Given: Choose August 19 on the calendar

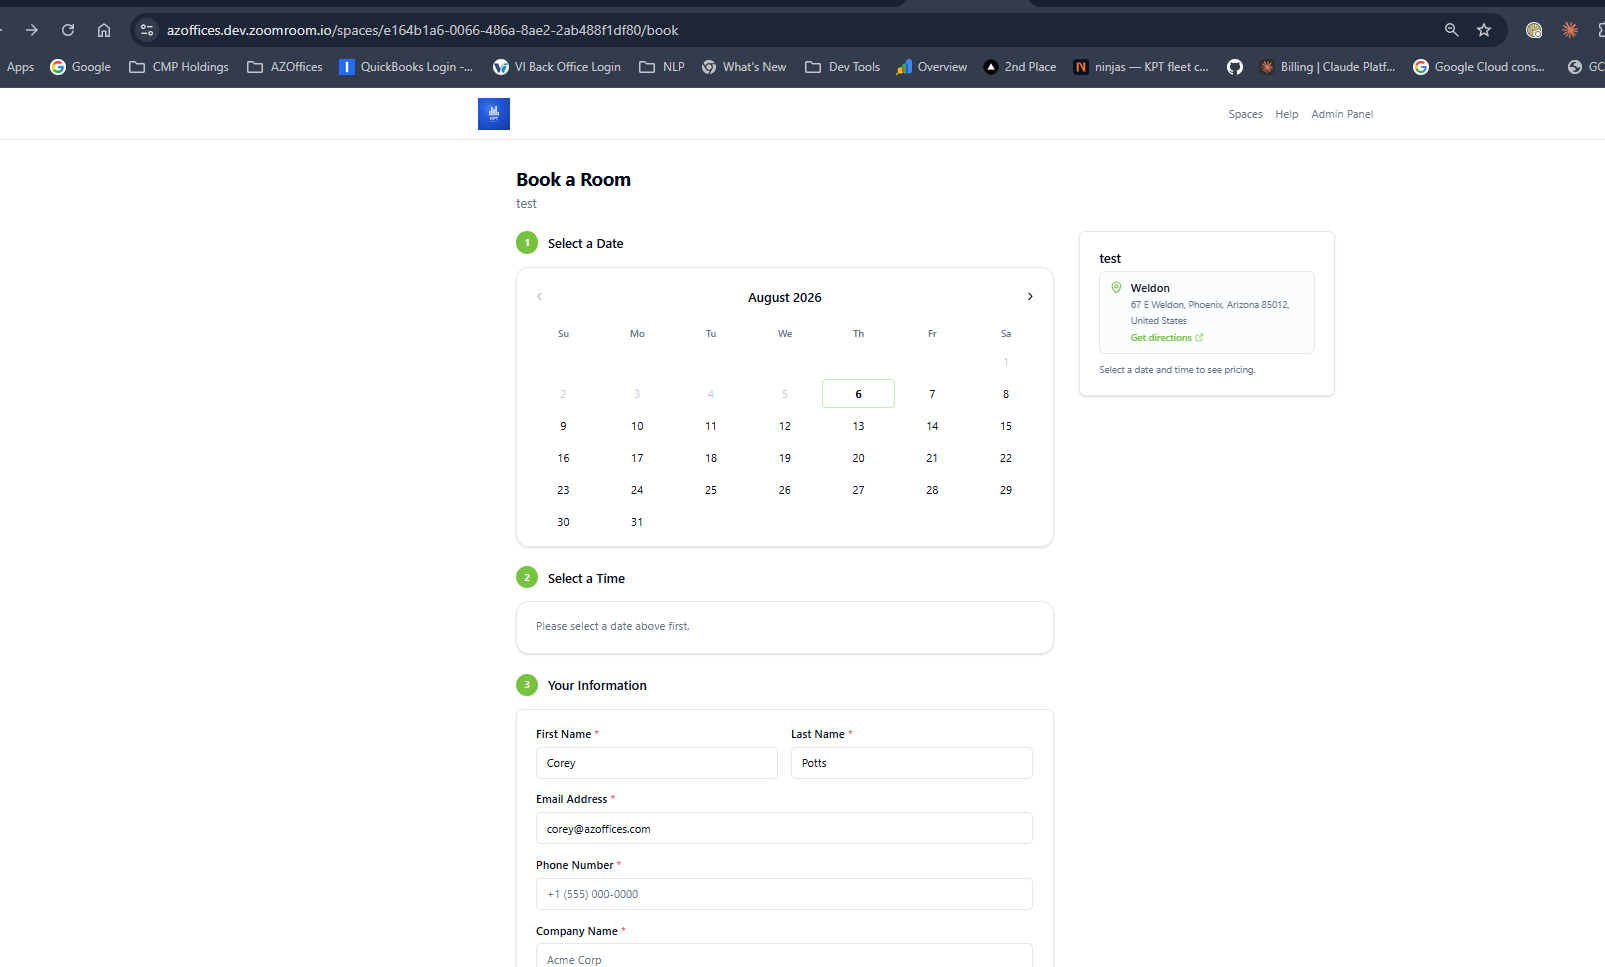Looking at the screenshot, I should 785,458.
